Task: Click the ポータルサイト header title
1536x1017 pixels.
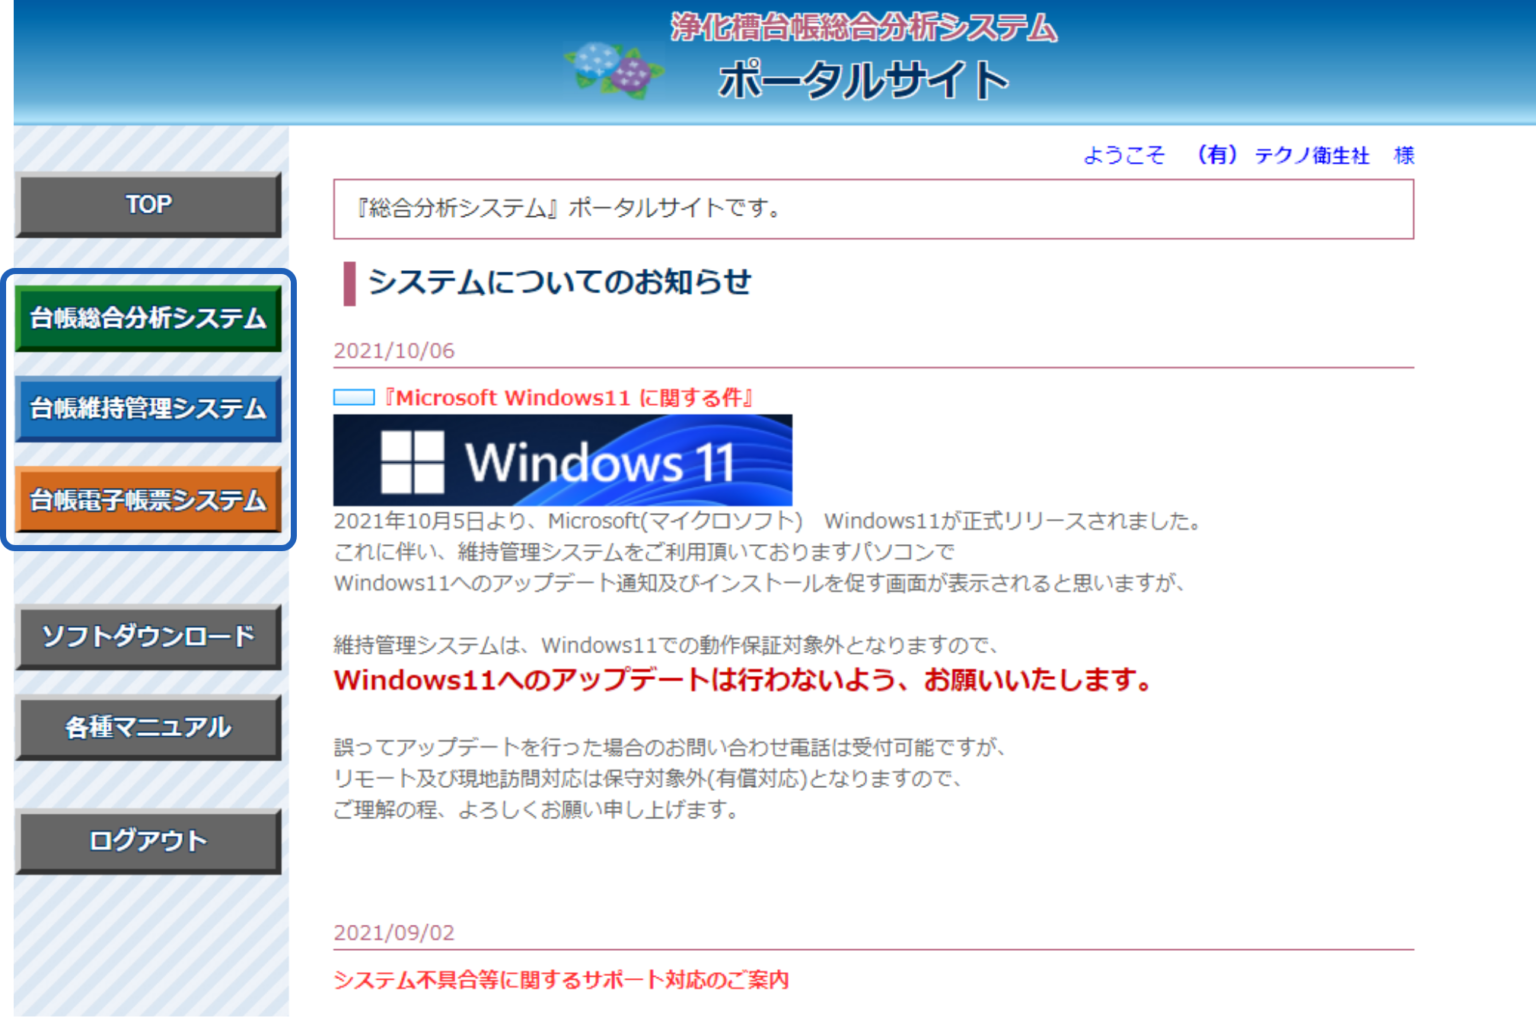Action: click(x=864, y=80)
